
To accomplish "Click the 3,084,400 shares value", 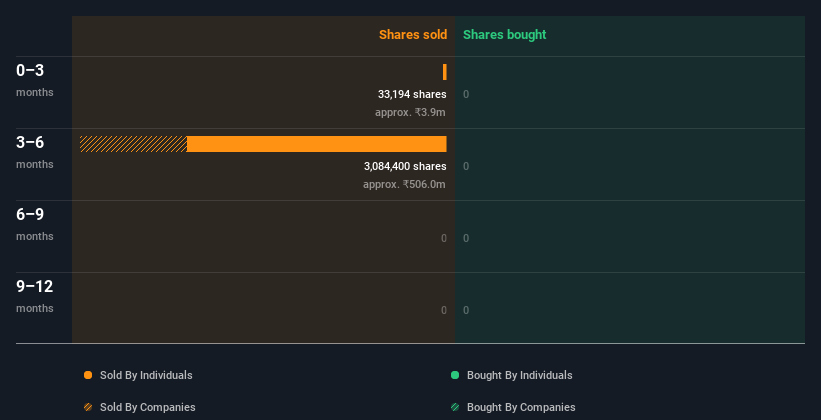I will 405,166.
